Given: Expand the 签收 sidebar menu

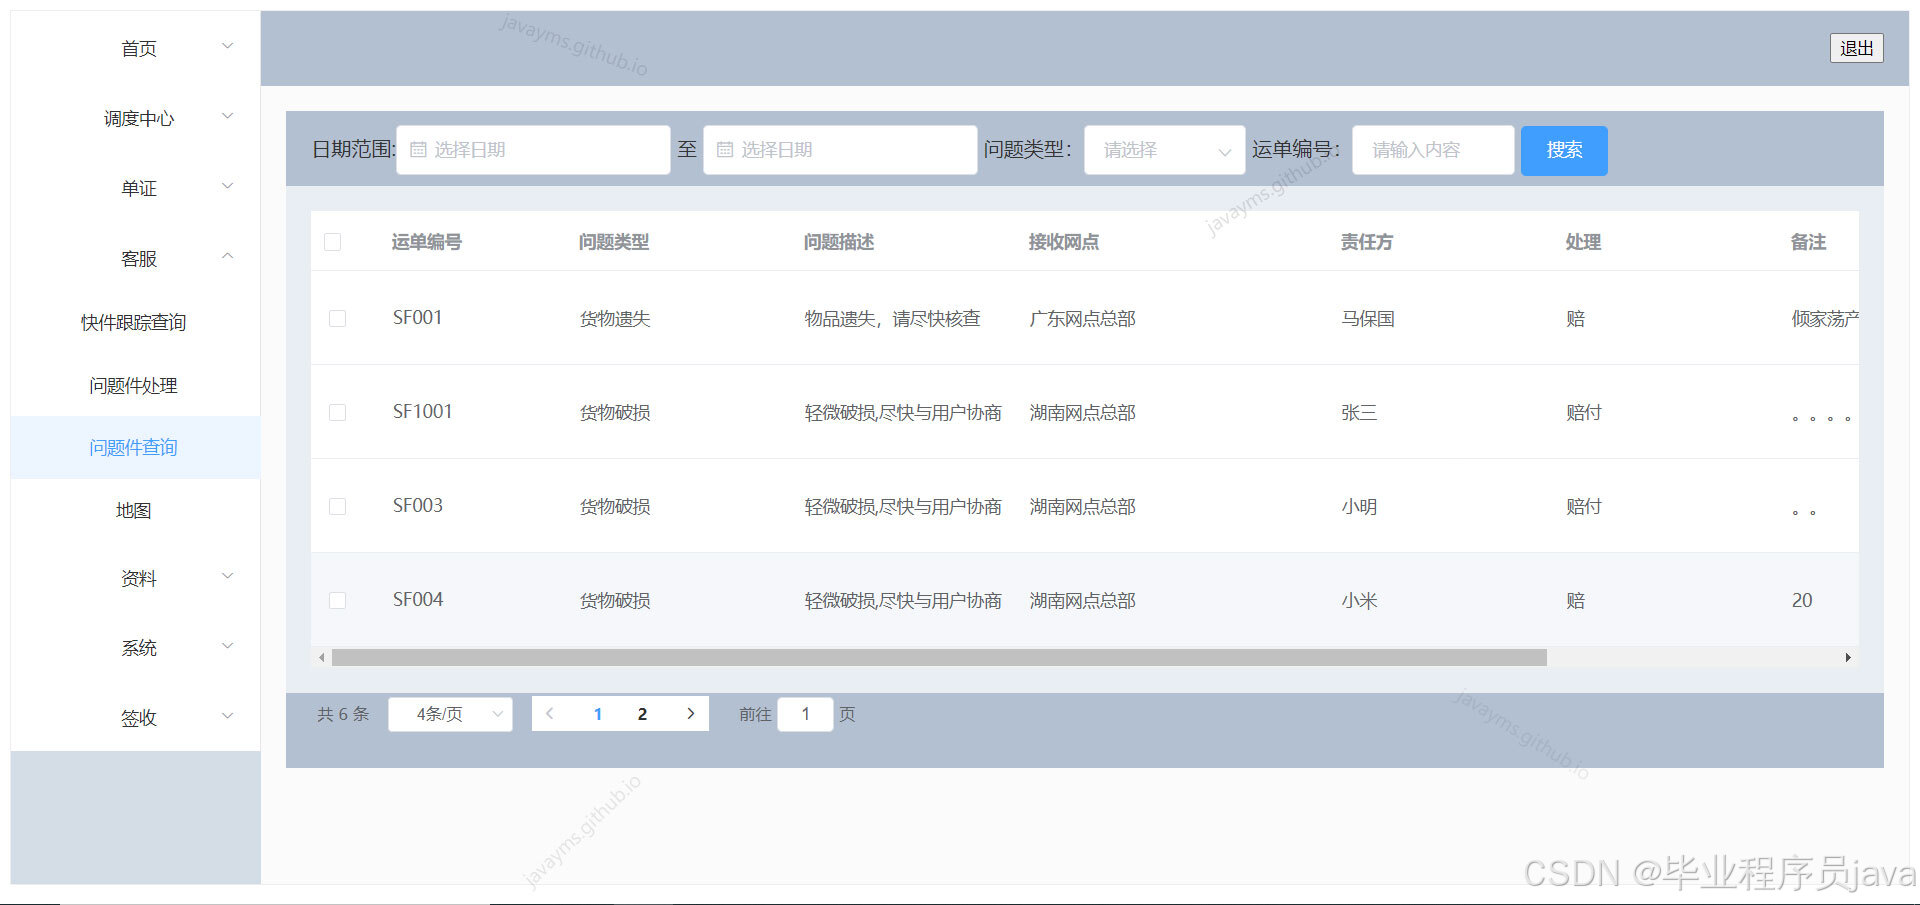Looking at the screenshot, I should tap(136, 717).
